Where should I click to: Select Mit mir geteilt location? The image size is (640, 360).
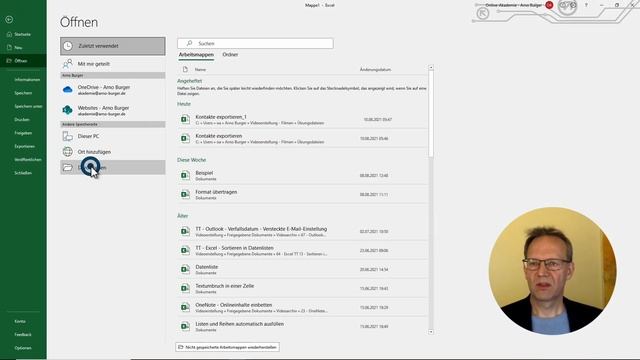tap(113, 64)
